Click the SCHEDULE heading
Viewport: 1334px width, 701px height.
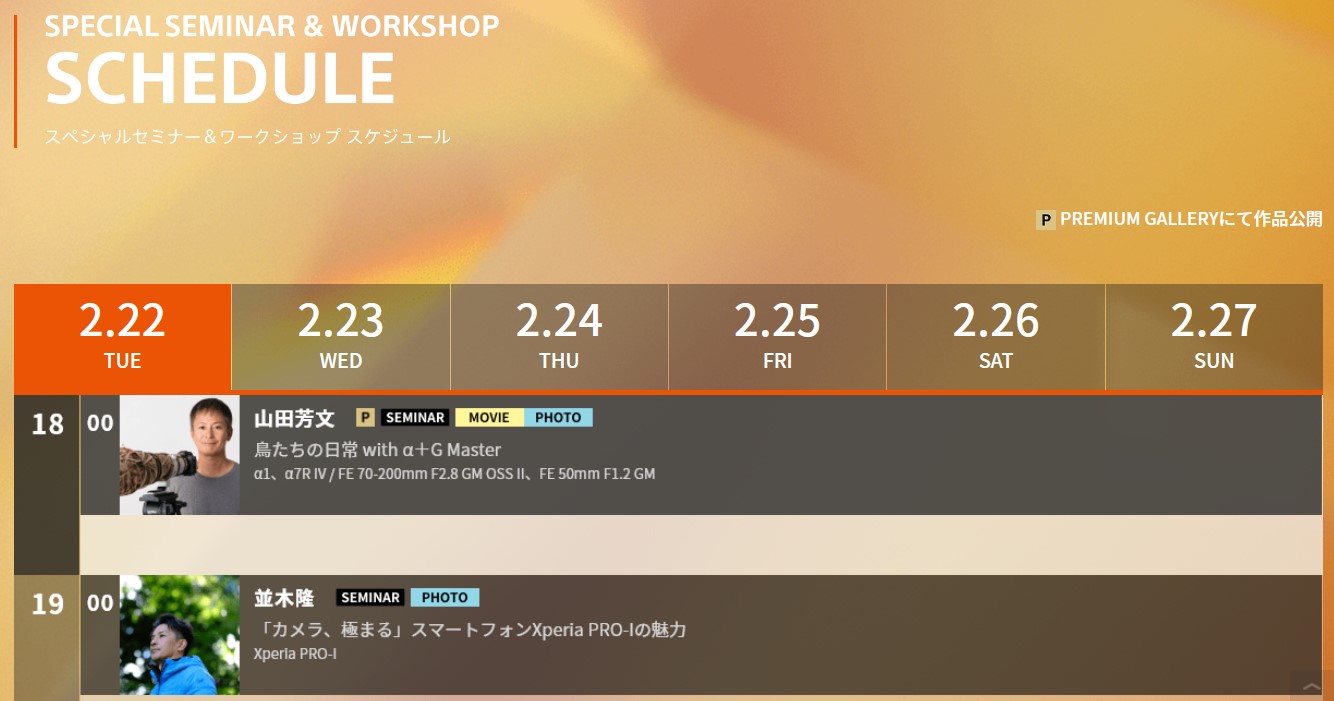click(220, 77)
